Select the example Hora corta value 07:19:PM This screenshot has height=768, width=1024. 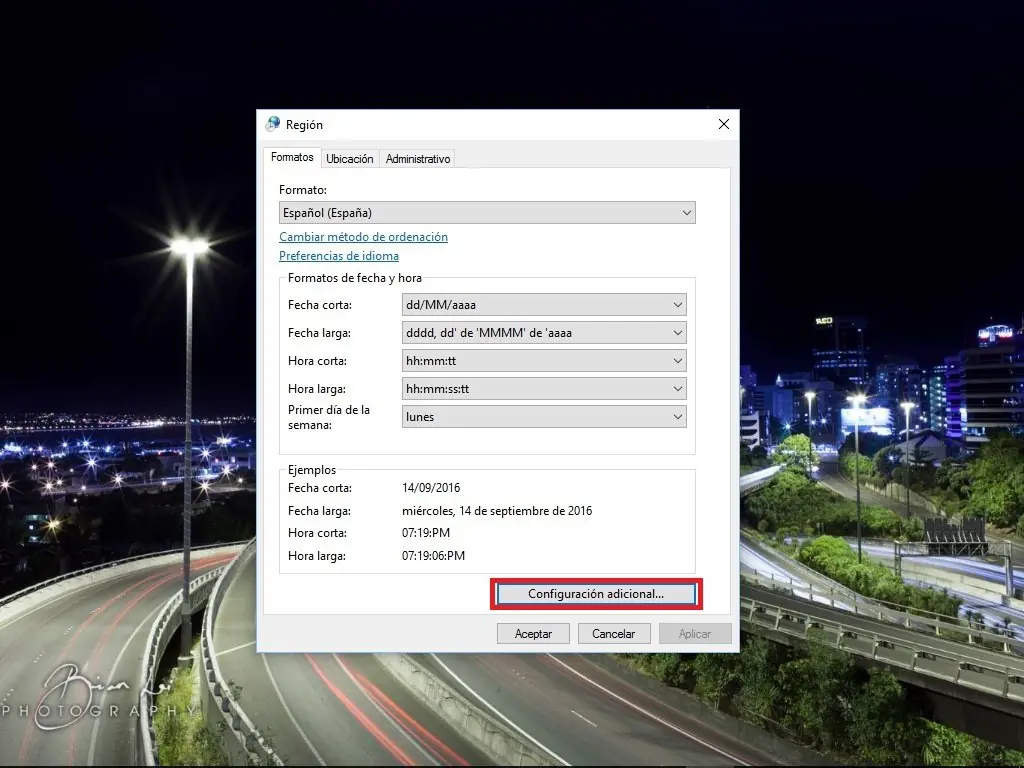pyautogui.click(x=426, y=533)
